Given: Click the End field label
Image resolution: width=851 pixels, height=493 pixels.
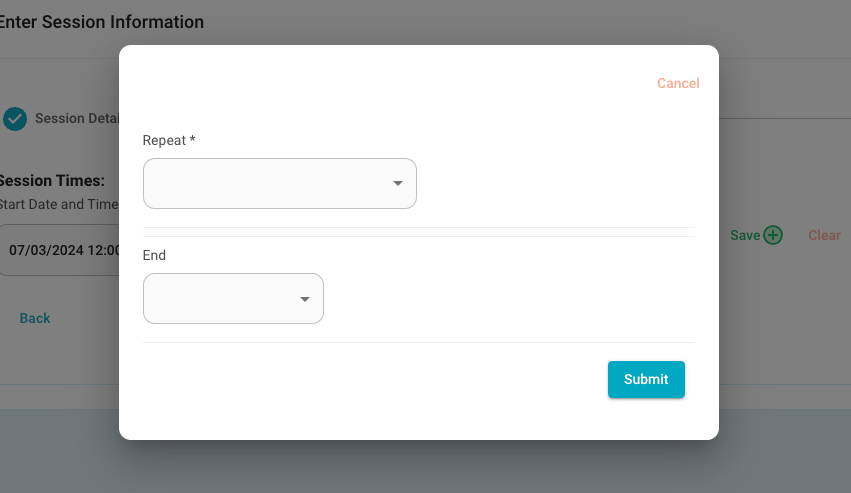Looking at the screenshot, I should tap(154, 255).
